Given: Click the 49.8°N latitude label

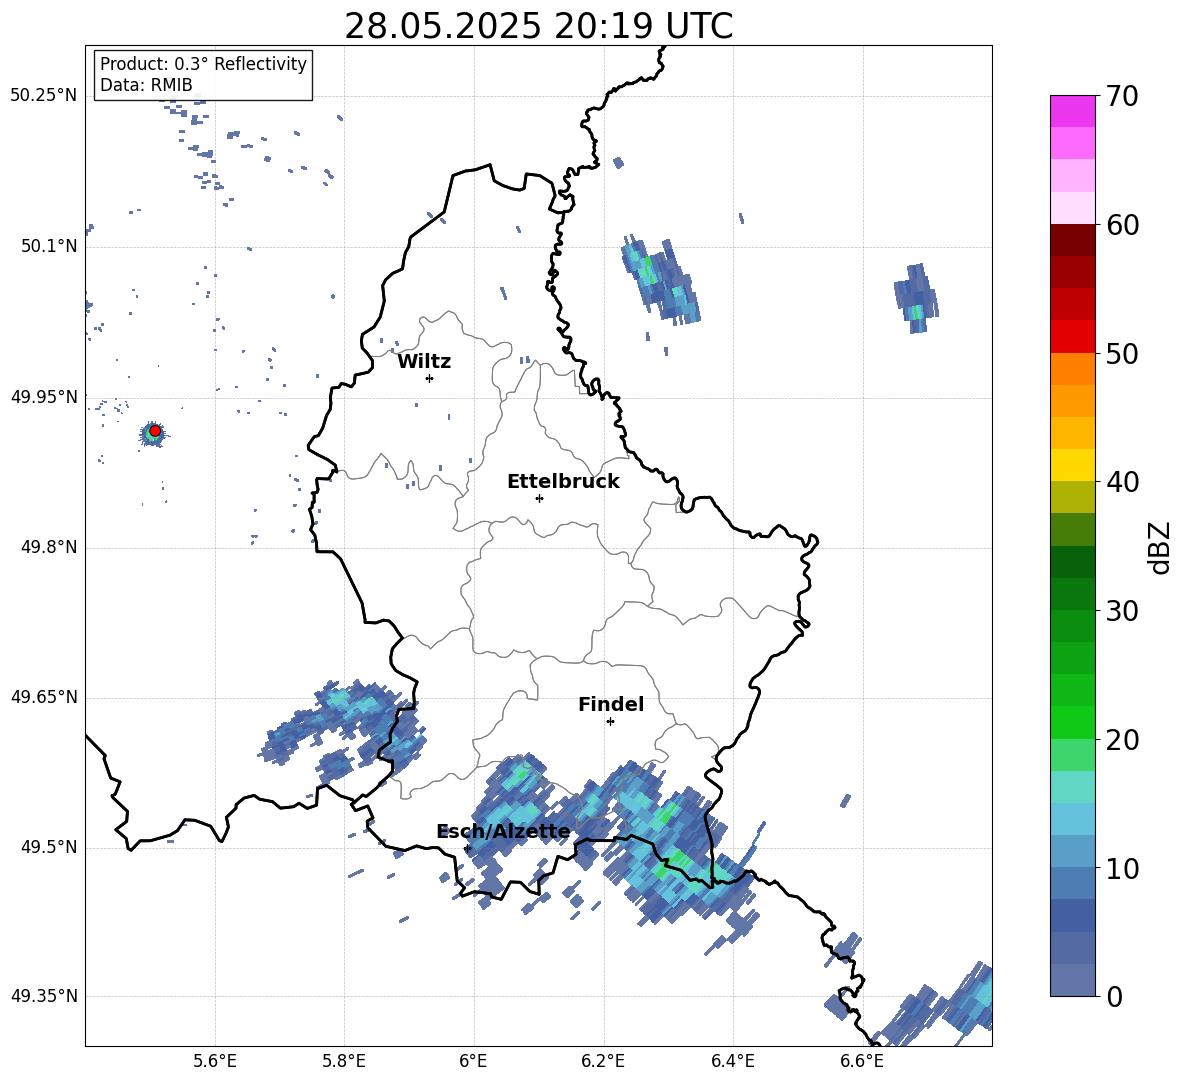Looking at the screenshot, I should (x=49, y=547).
